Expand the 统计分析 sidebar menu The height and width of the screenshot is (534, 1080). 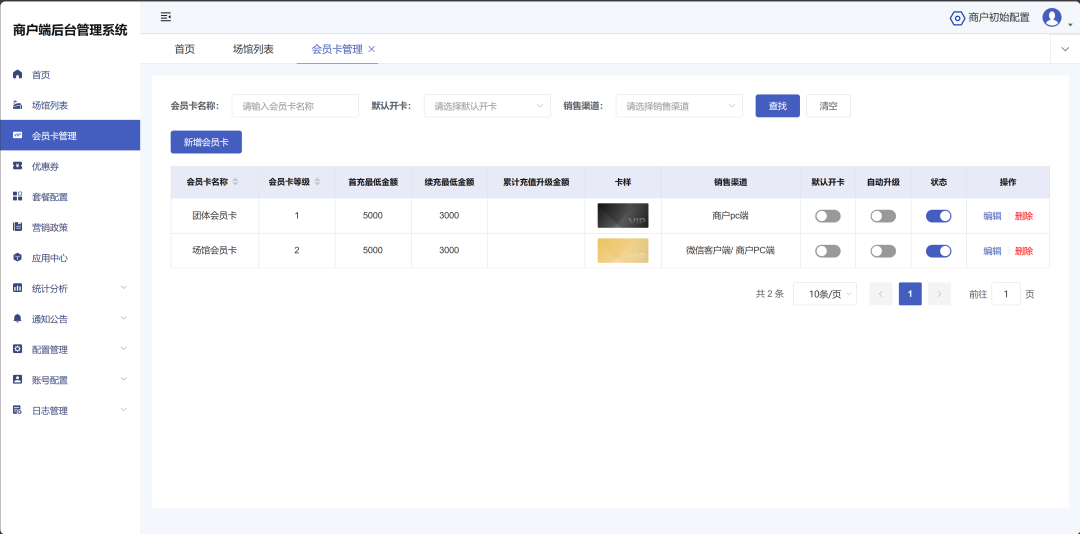pos(70,289)
